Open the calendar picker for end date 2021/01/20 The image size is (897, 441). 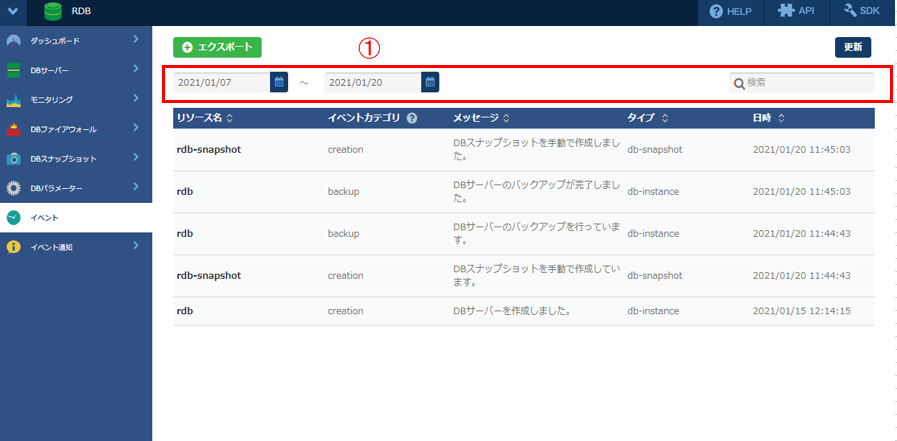(x=430, y=82)
